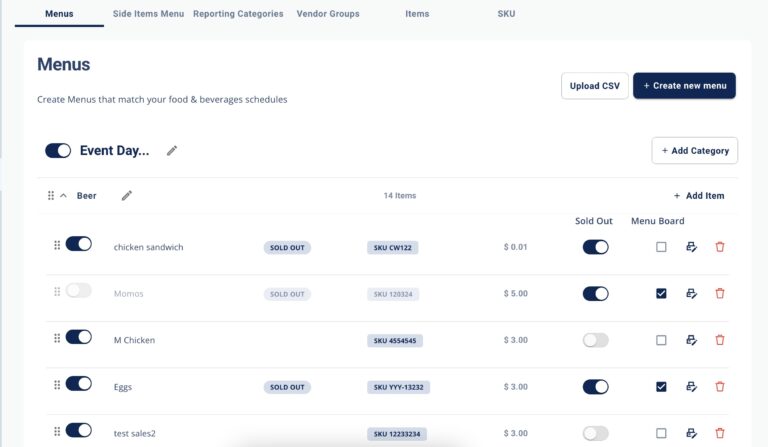The image size is (768, 447).
Task: Open edit icon for chicken sandwich
Action: pos(691,247)
